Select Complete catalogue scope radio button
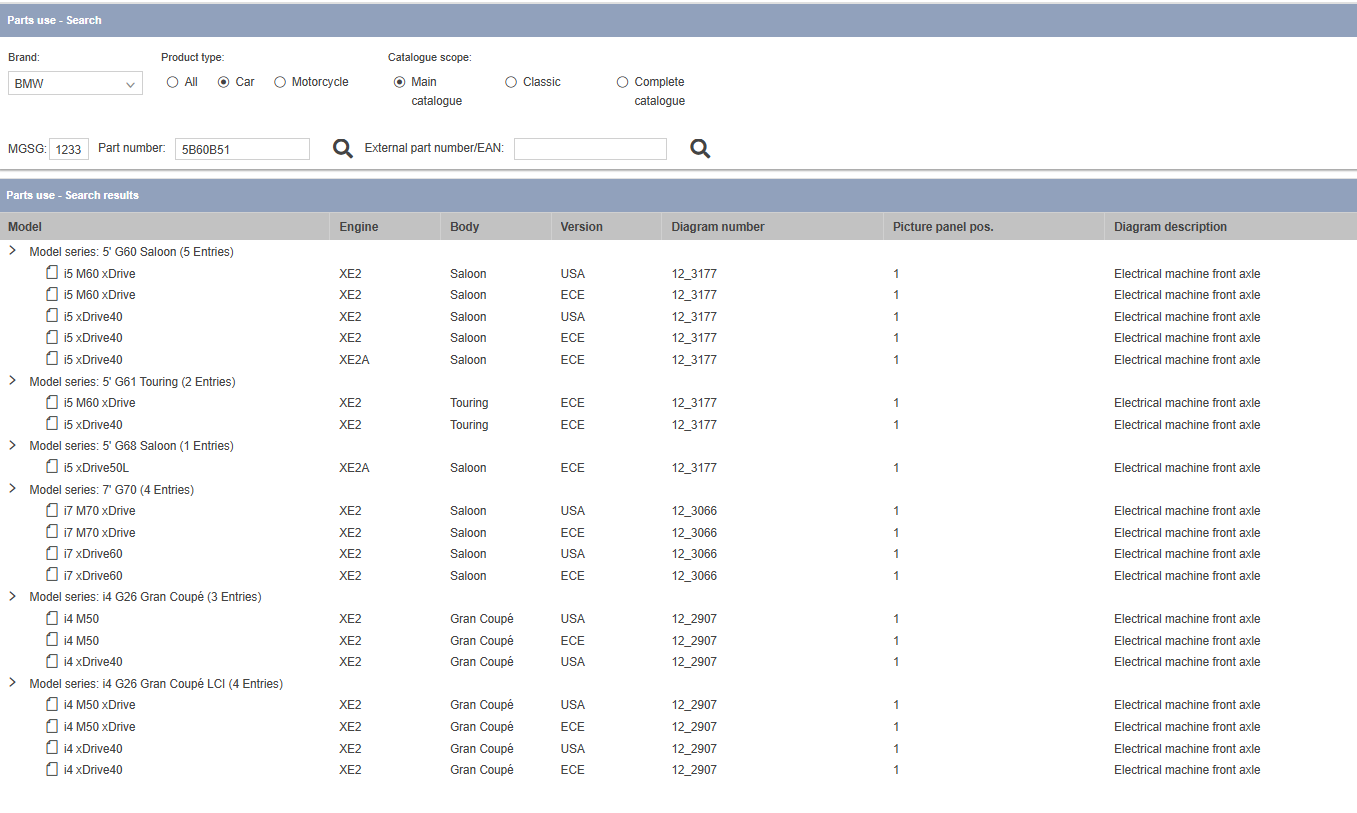The height and width of the screenshot is (813, 1357). tap(623, 82)
